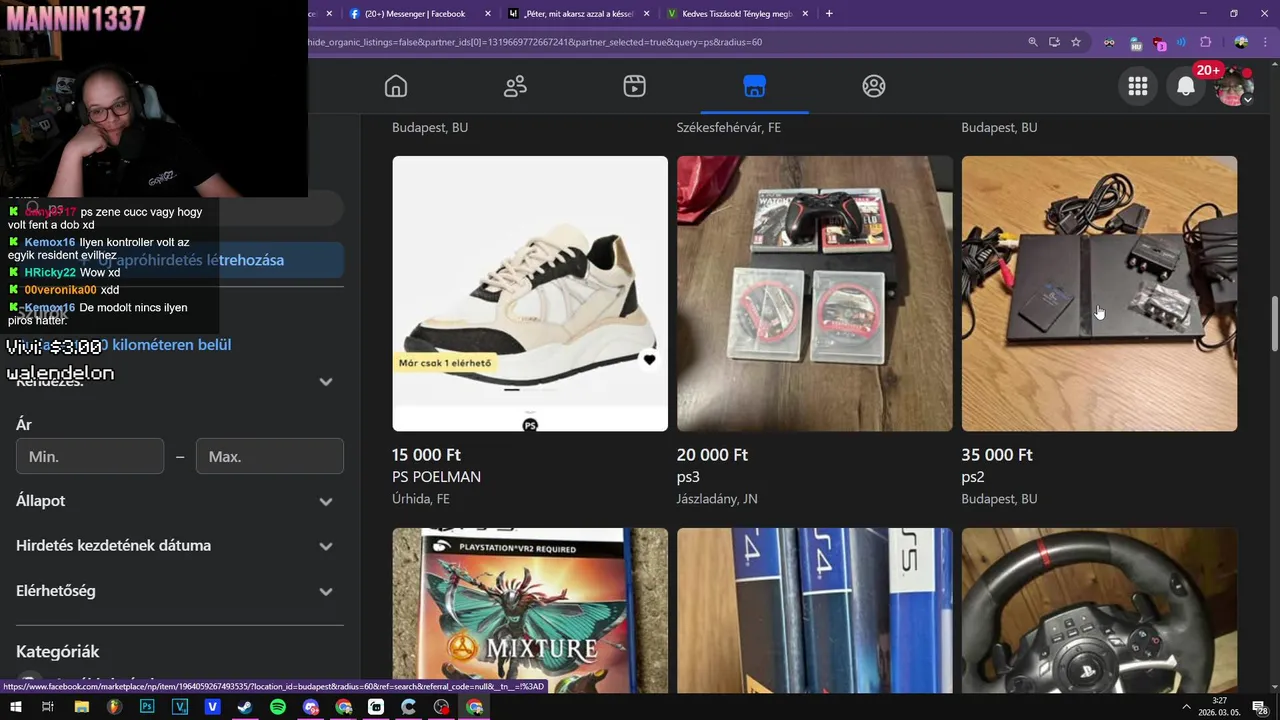Viewport: 1280px width, 720px height.
Task: Open the white sneaker listing thumbnail
Action: 530,293
